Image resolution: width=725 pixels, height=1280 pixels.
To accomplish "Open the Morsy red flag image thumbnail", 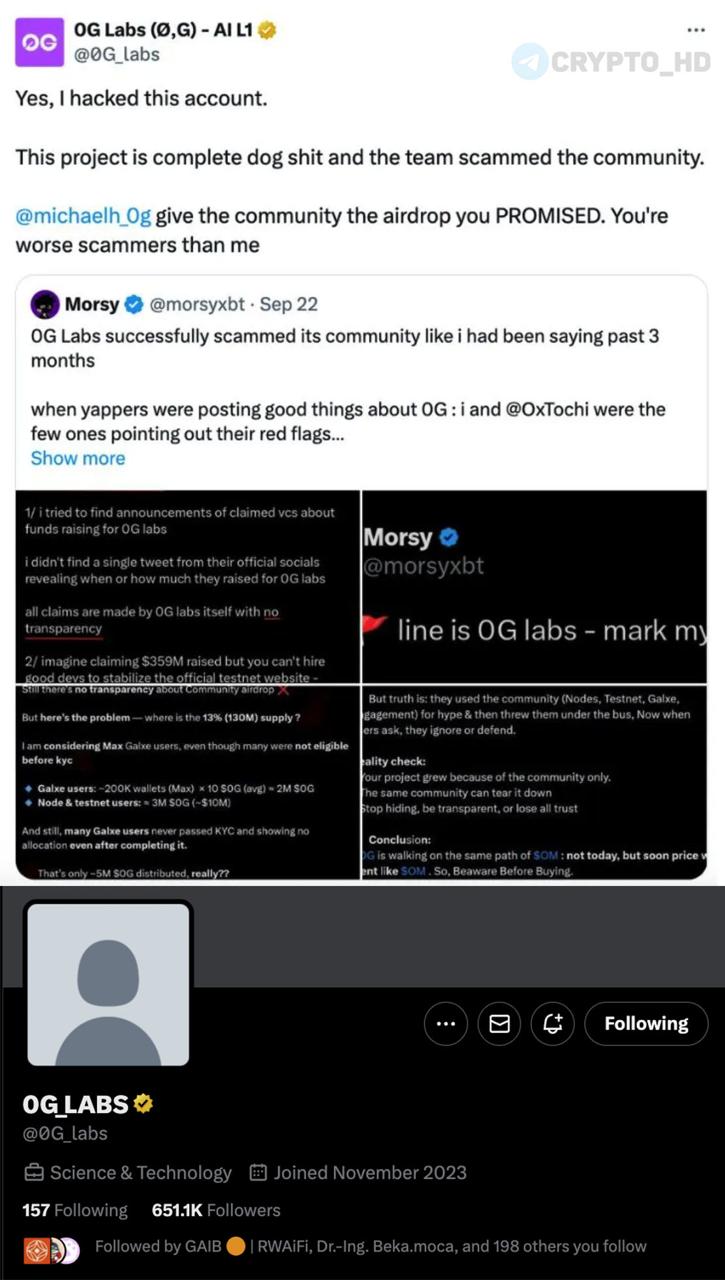I will pos(534,585).
